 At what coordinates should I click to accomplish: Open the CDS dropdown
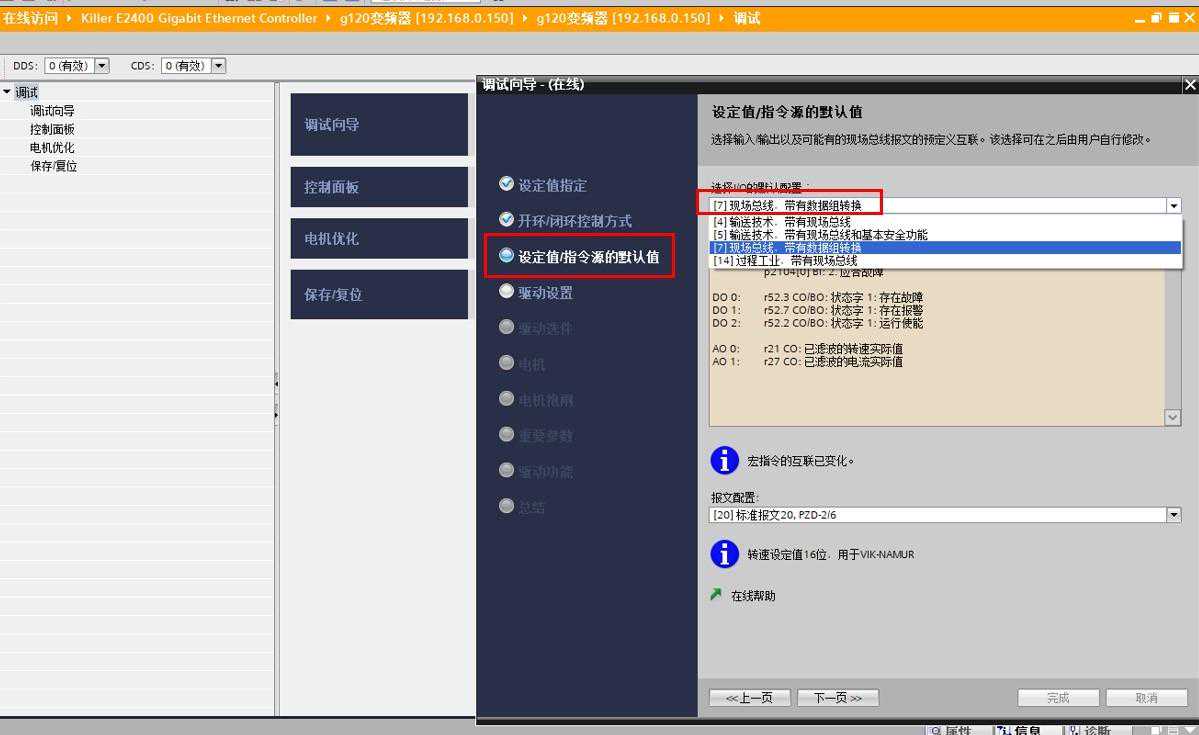click(218, 66)
